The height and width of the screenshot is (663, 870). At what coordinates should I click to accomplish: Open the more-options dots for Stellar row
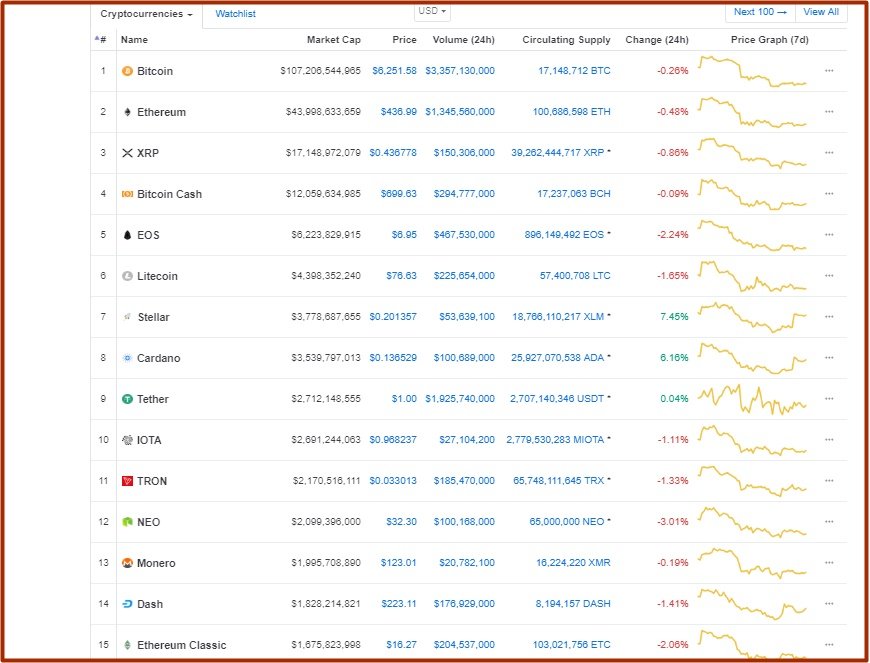[829, 317]
